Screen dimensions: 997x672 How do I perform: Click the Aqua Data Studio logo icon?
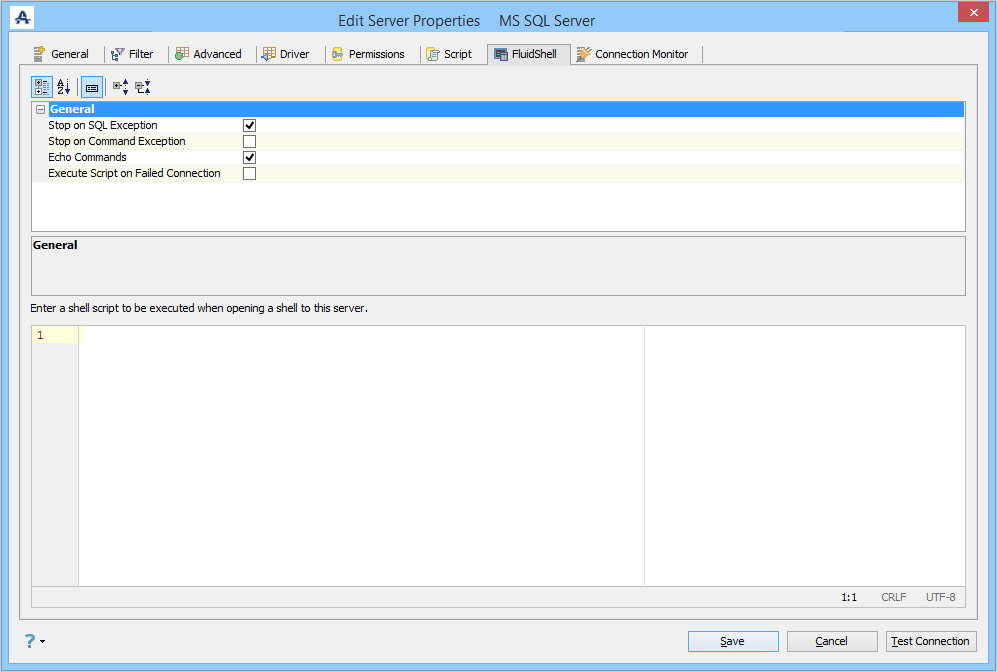(22, 18)
